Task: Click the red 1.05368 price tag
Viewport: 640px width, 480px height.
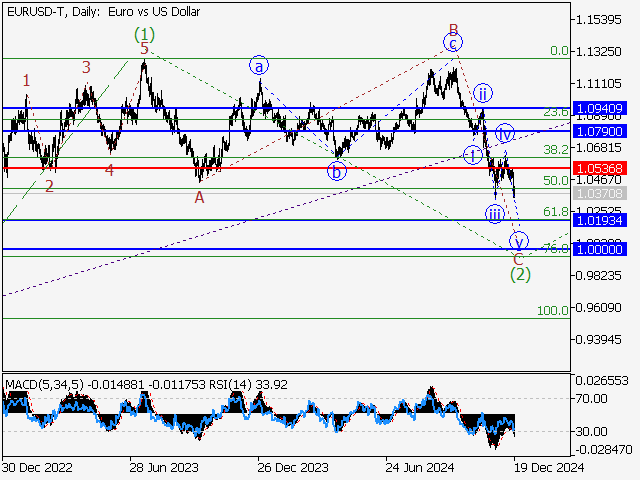Action: click(599, 168)
